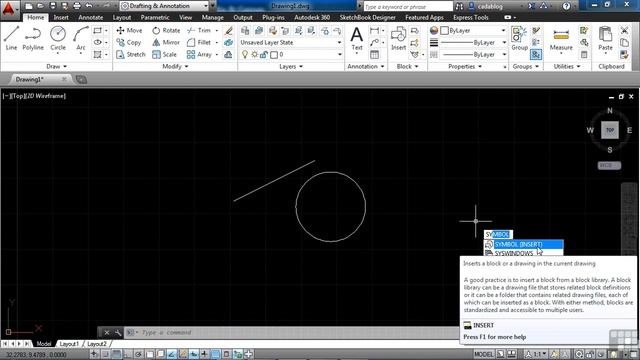This screenshot has height=360, width=640.
Task: Choose the Rotate command
Action: pyautogui.click(x=166, y=30)
